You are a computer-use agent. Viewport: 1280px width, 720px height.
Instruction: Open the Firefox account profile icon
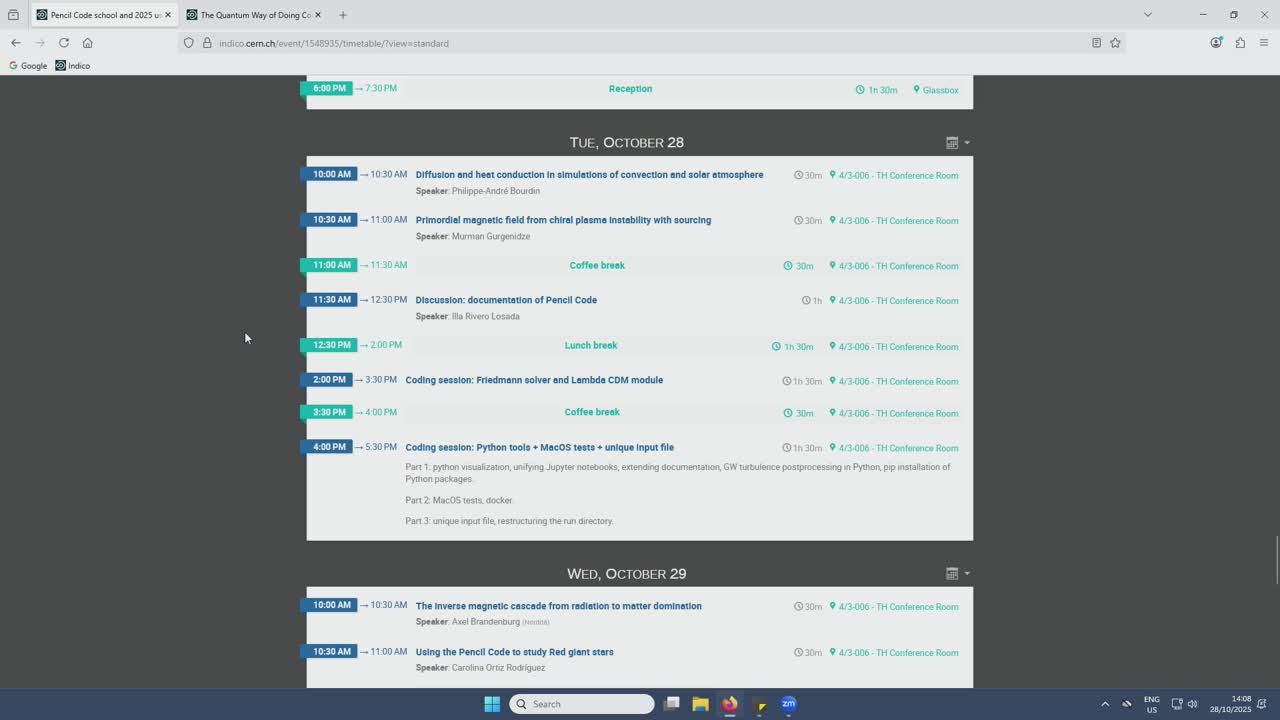point(1216,43)
